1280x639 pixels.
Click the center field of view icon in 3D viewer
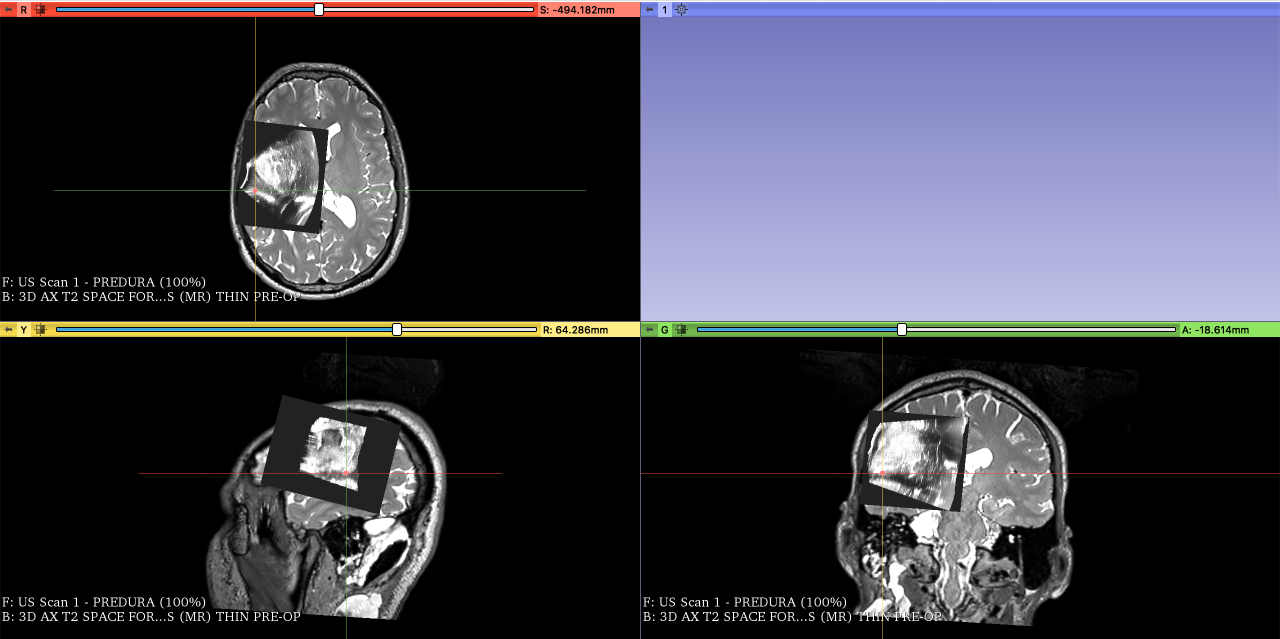pos(681,9)
